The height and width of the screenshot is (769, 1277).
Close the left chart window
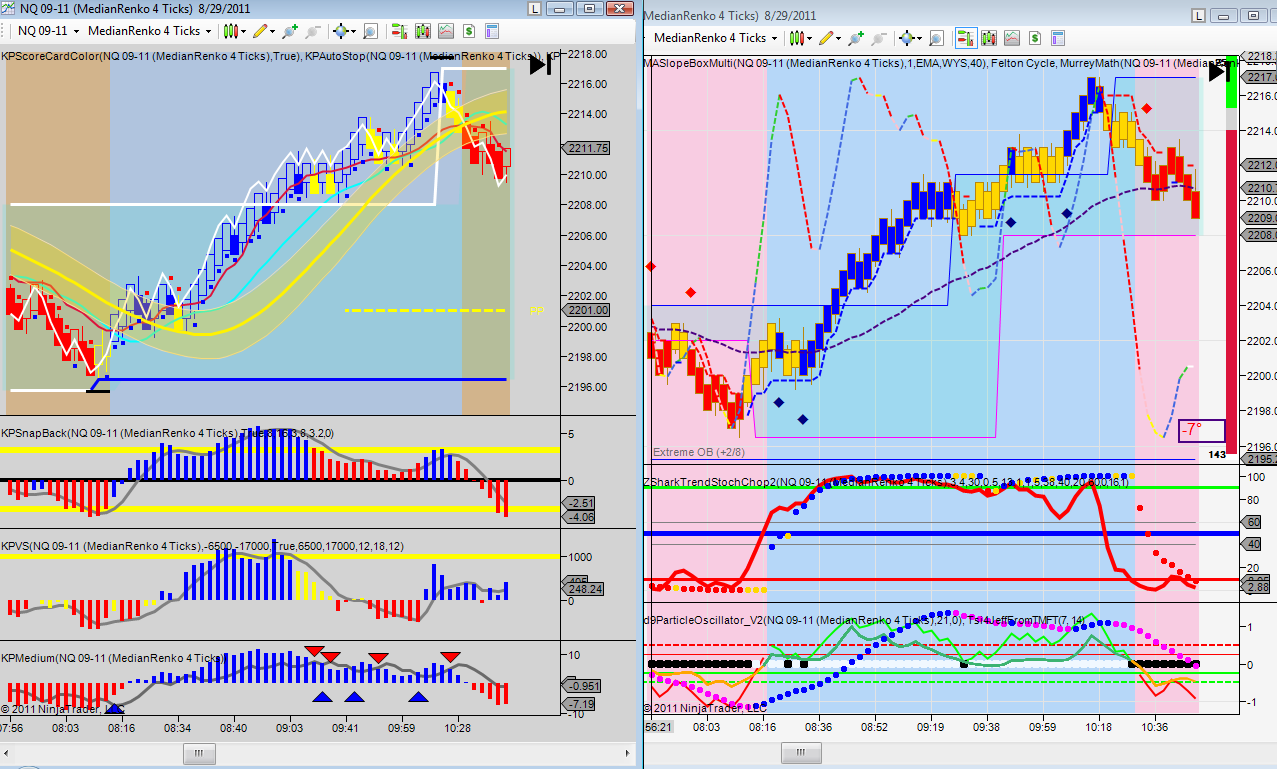[x=618, y=9]
